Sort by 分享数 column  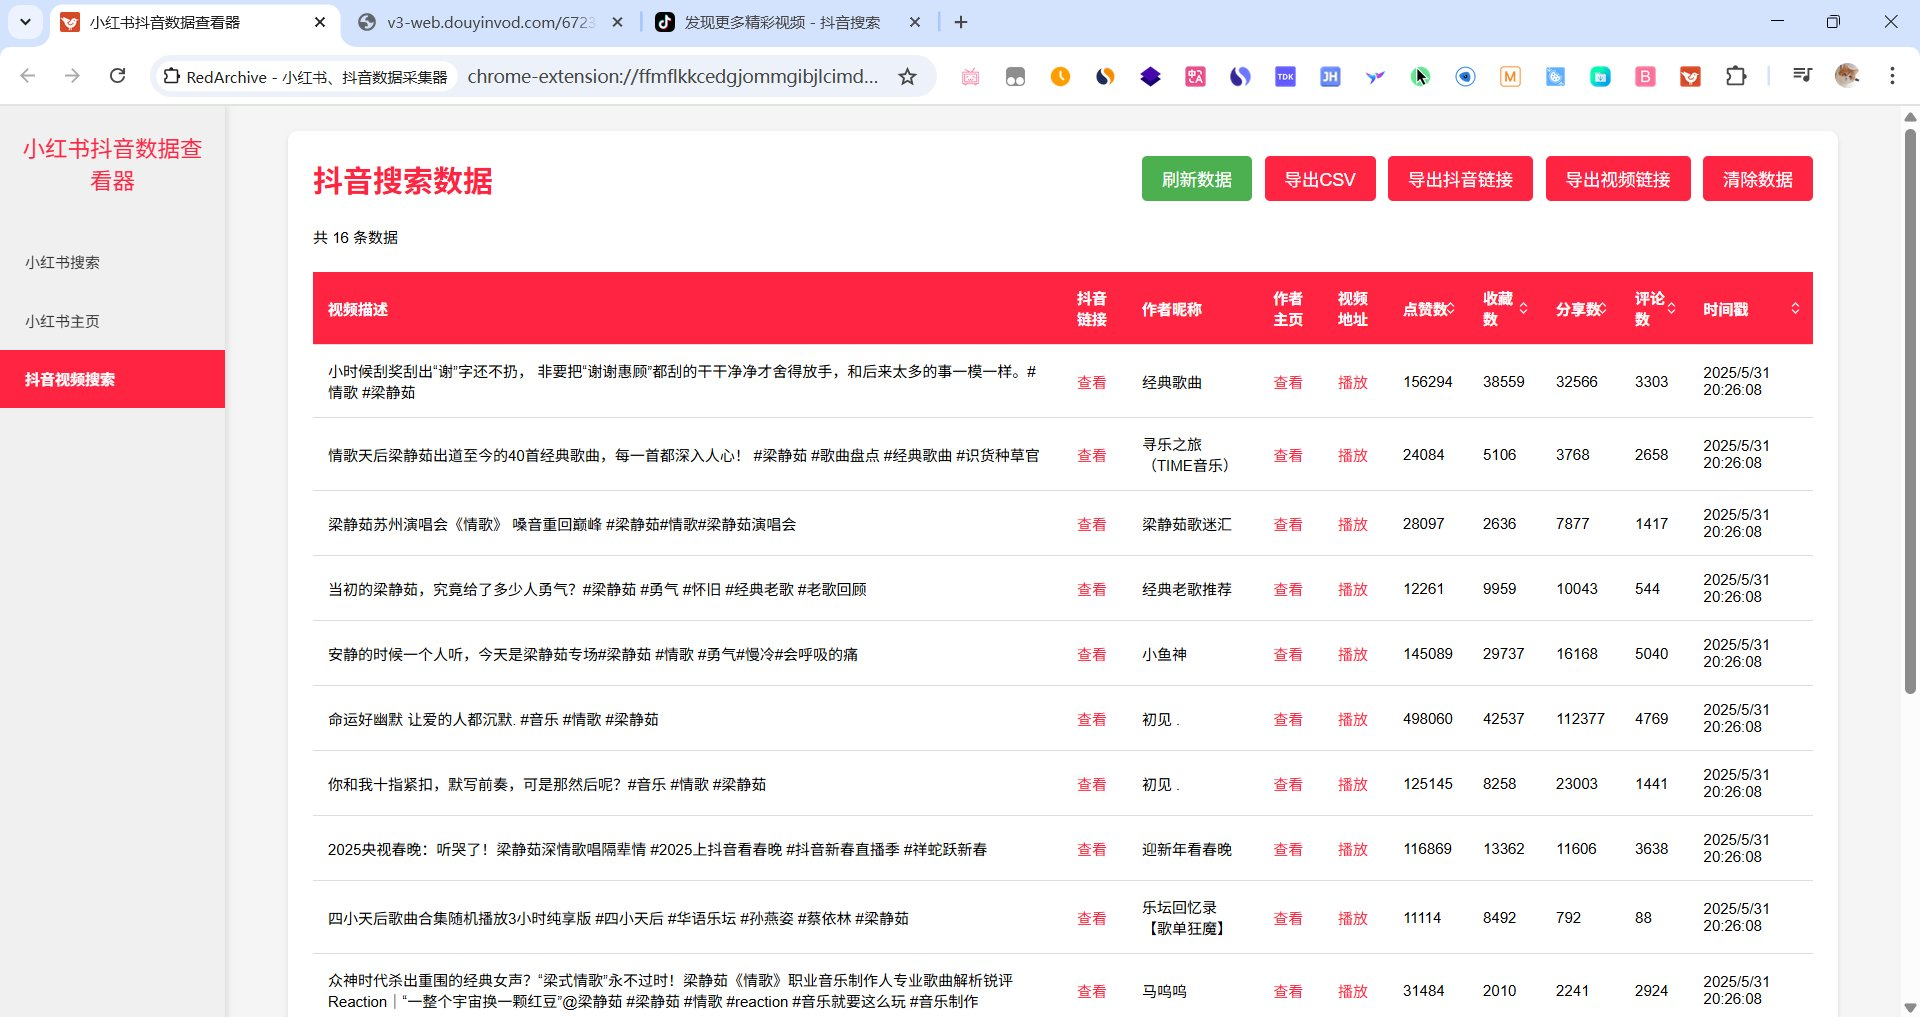point(1603,309)
